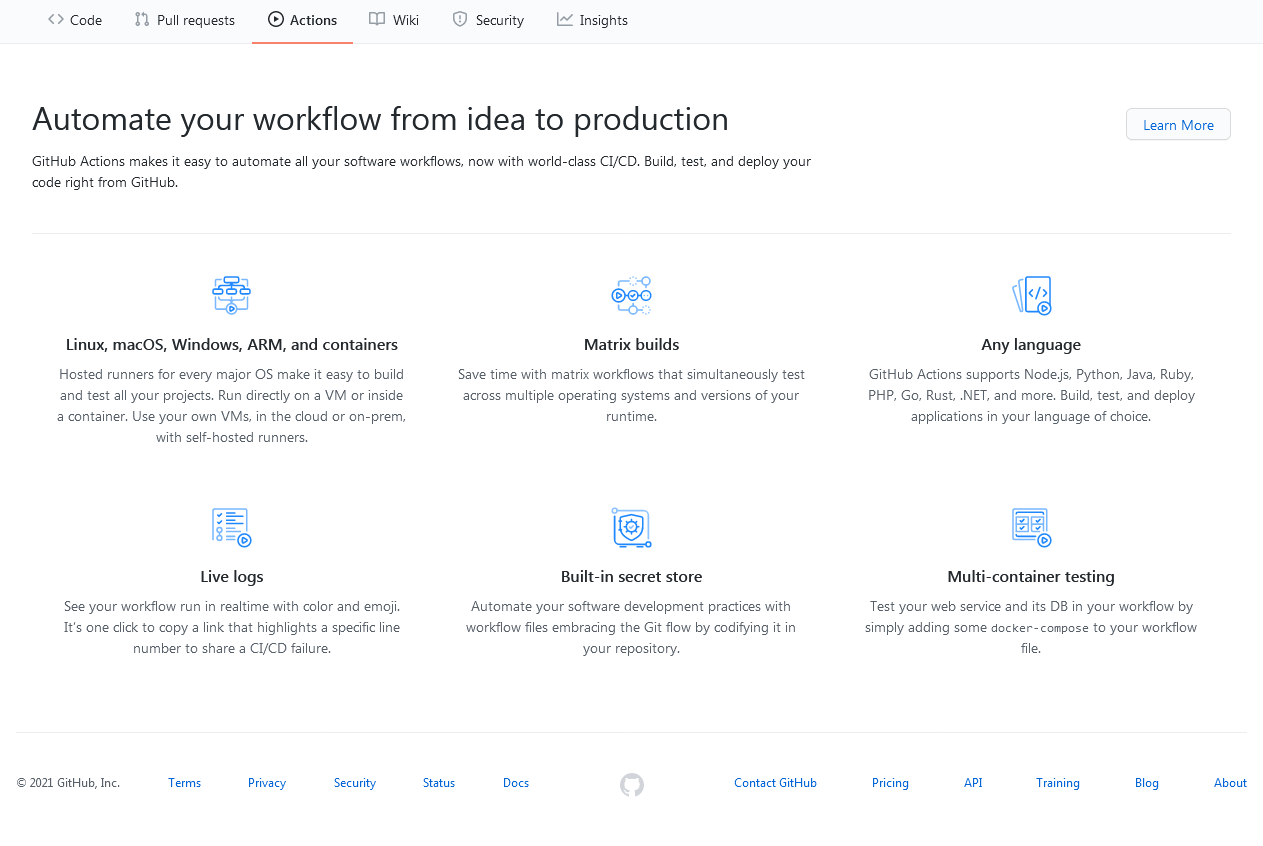1263x846 pixels.
Task: Click the 'GitHub Actions supports Node.js, Python' description
Action: coord(1031,395)
